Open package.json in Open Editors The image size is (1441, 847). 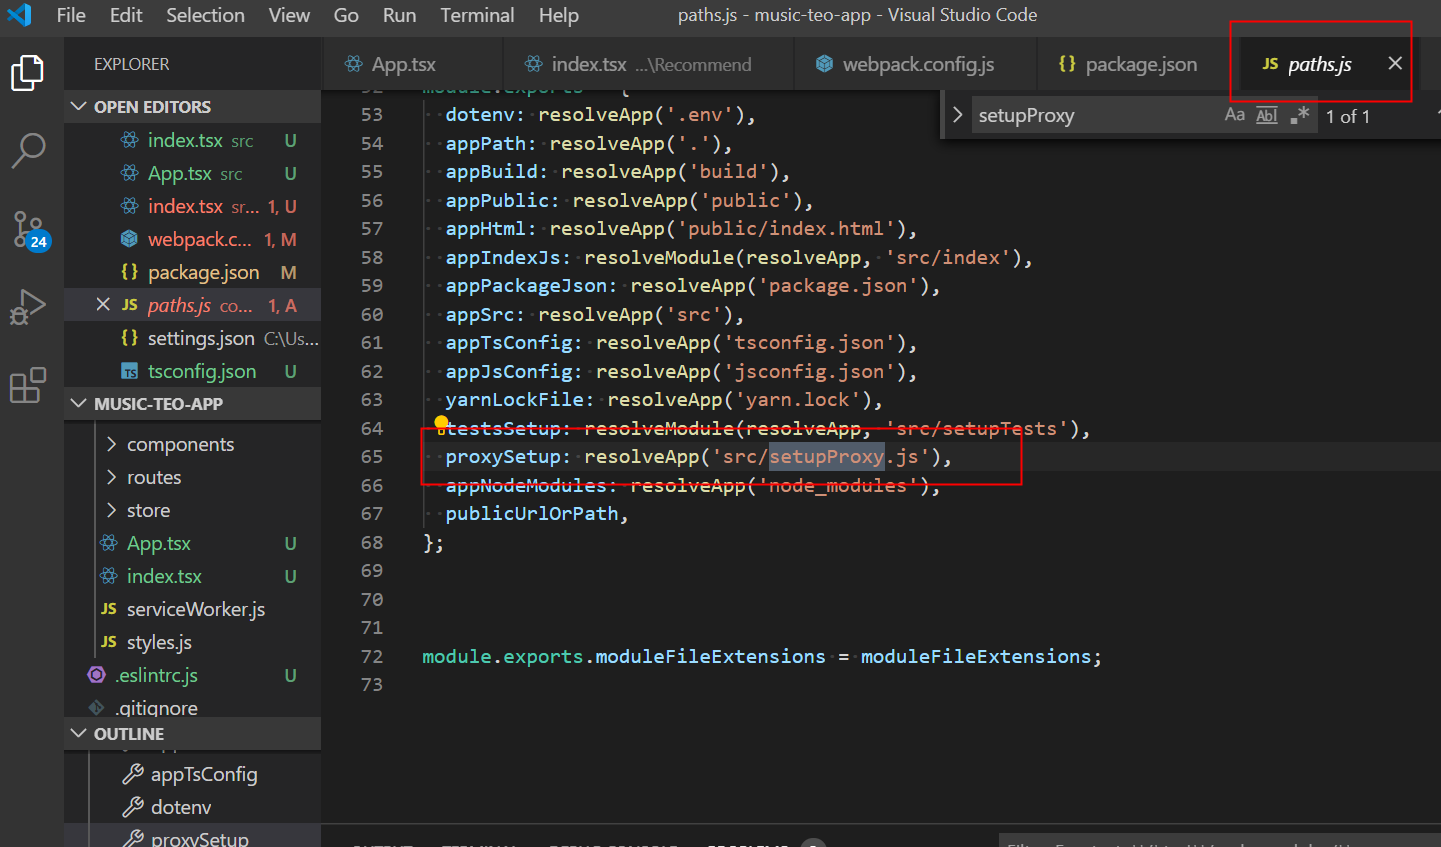192,272
